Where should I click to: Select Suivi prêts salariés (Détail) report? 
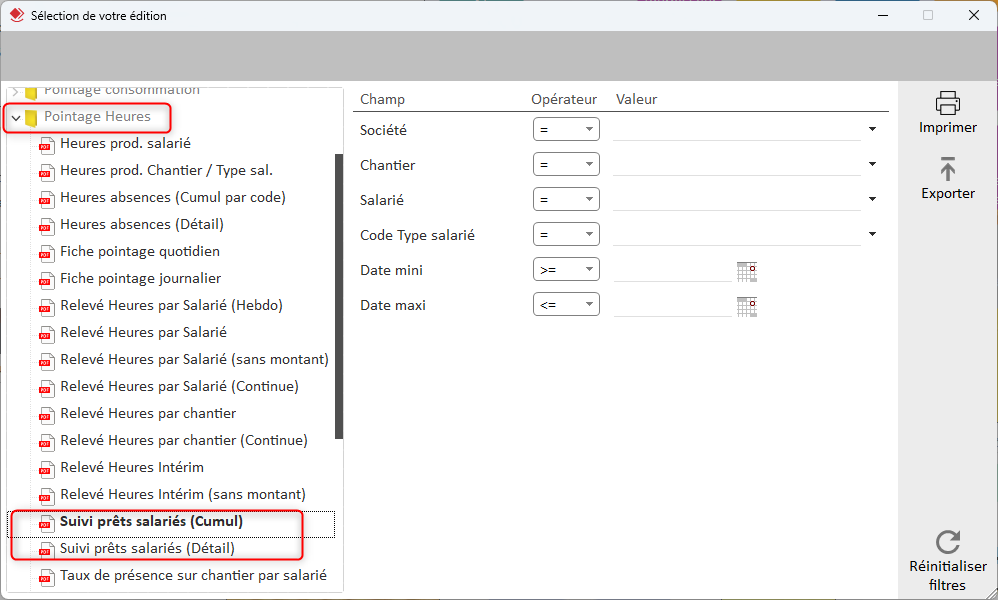(147, 548)
